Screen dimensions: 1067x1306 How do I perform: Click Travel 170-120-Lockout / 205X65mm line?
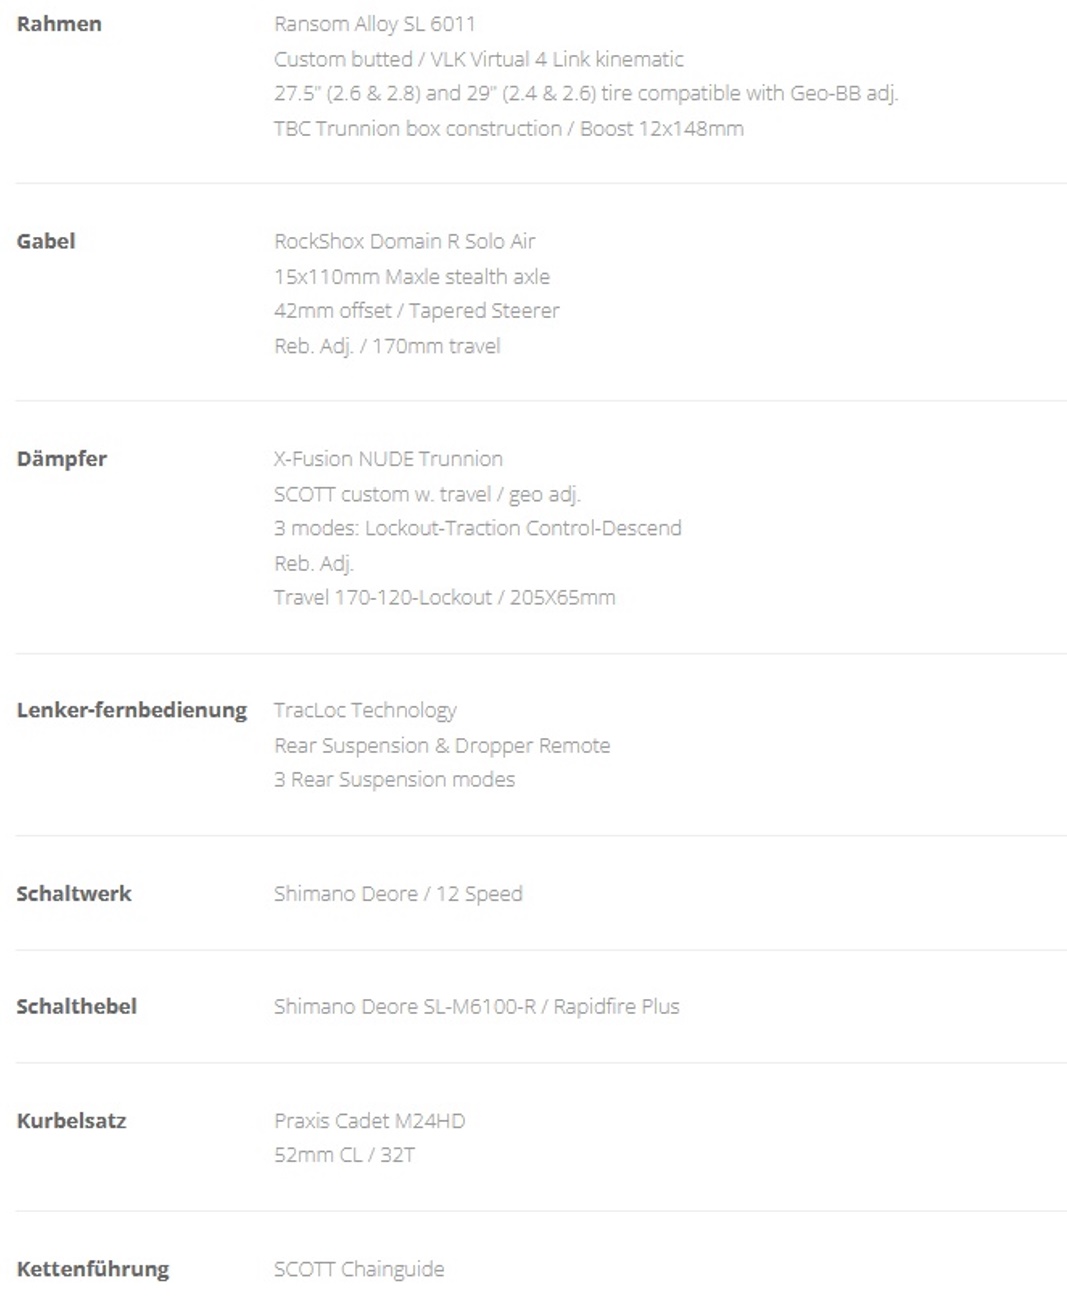pyautogui.click(x=445, y=598)
